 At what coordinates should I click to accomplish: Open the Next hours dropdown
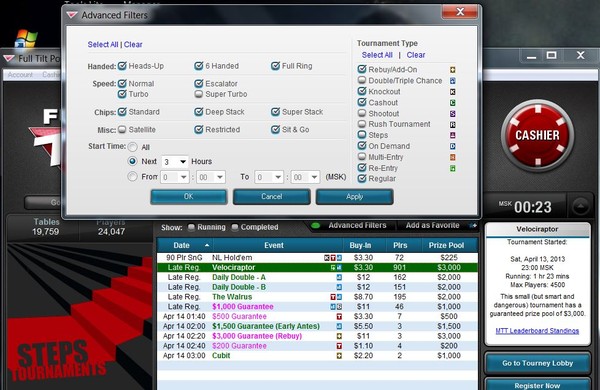[175, 162]
